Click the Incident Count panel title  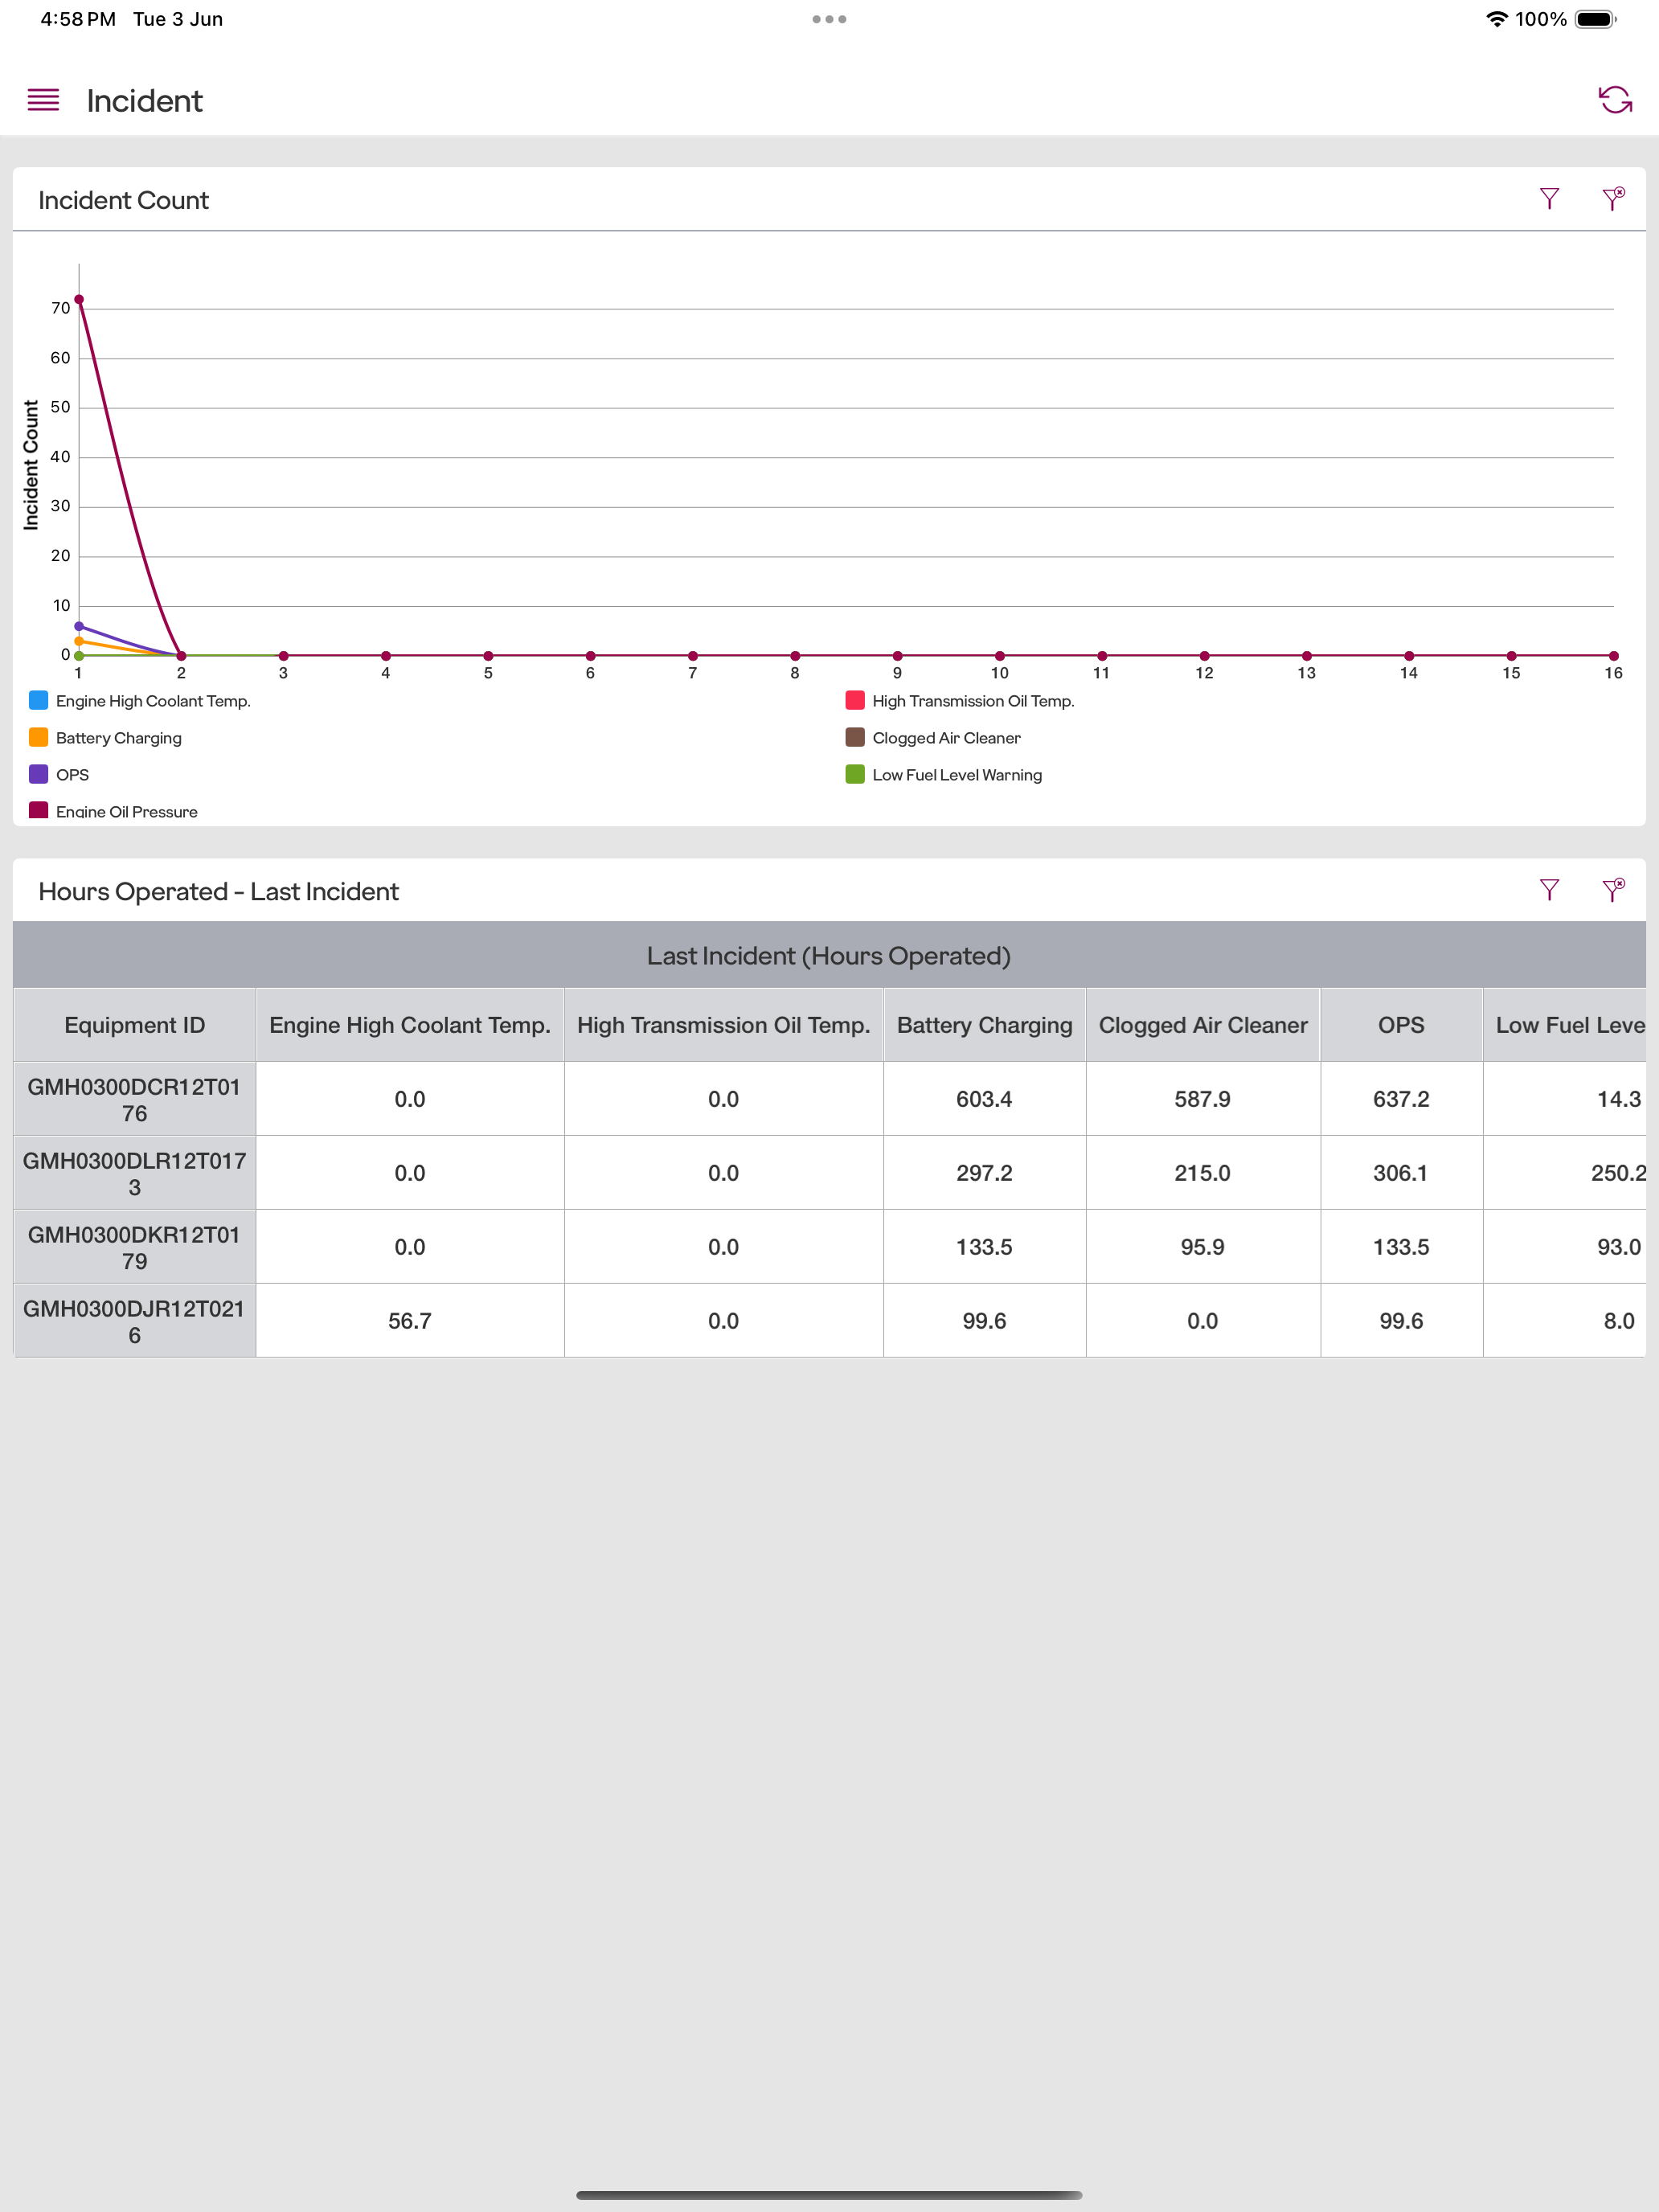pos(123,200)
